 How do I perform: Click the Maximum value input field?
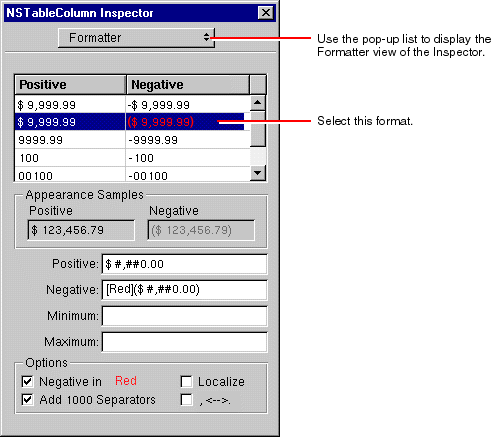point(184,342)
